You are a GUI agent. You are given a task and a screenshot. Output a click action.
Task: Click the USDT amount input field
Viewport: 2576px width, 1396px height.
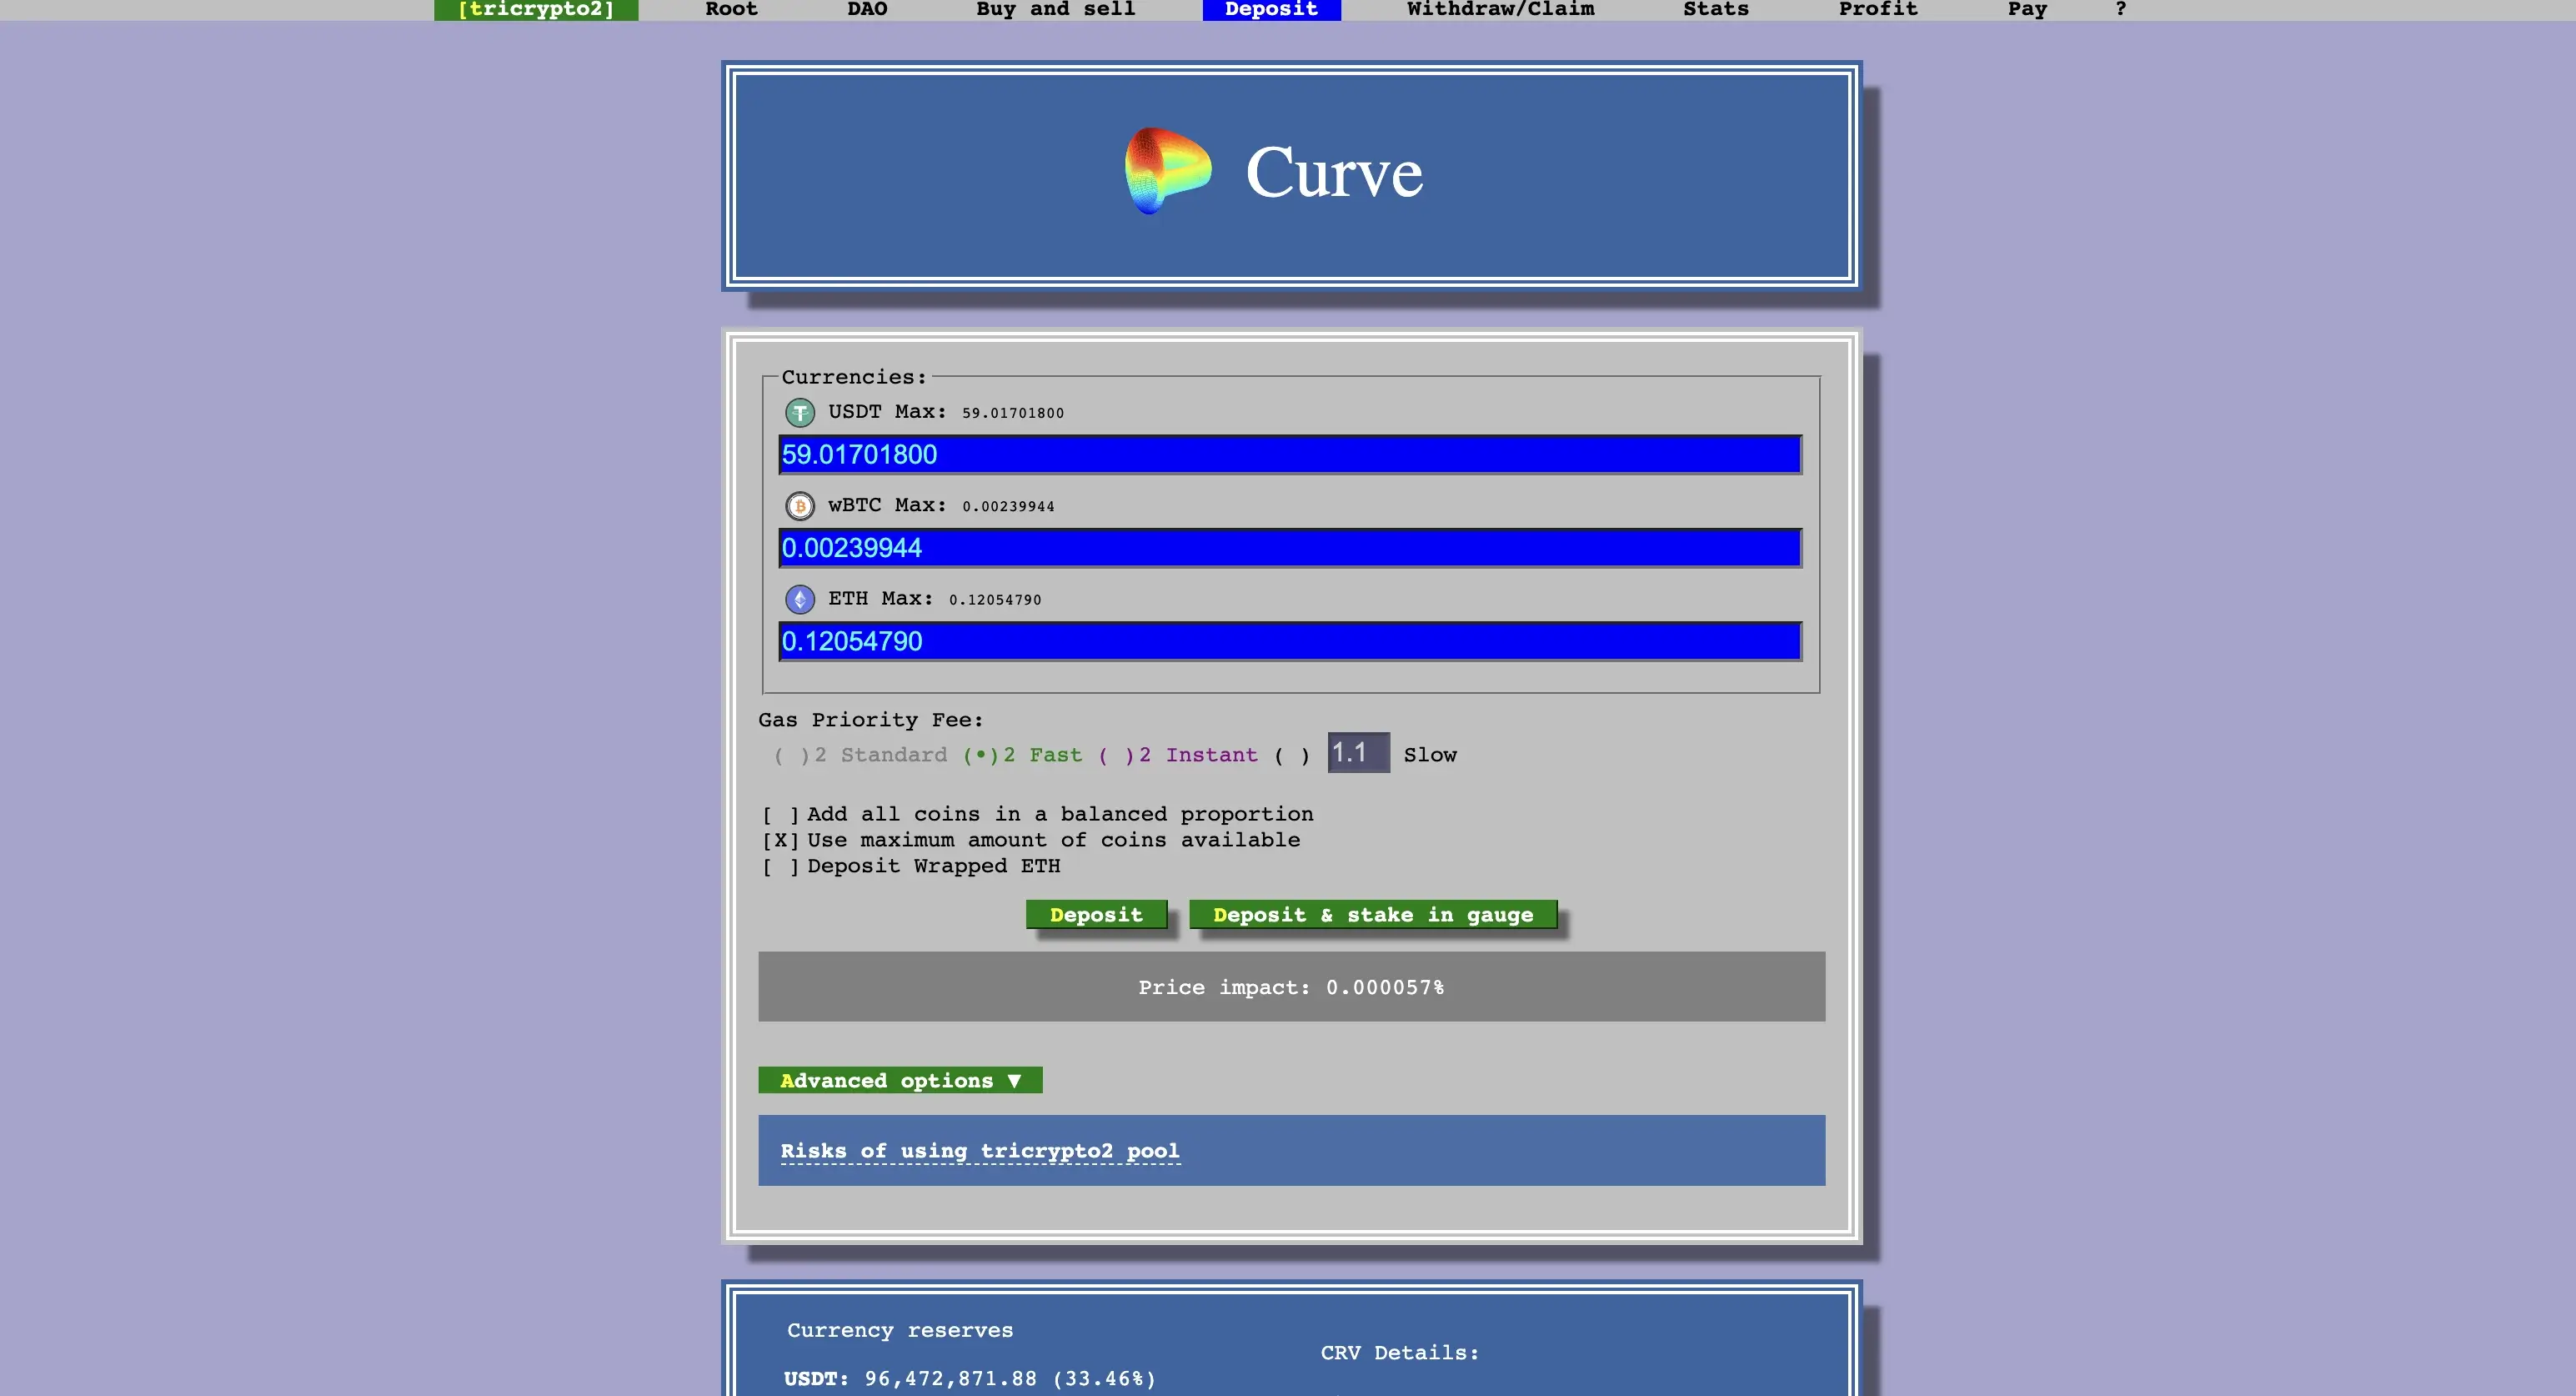tap(1289, 455)
